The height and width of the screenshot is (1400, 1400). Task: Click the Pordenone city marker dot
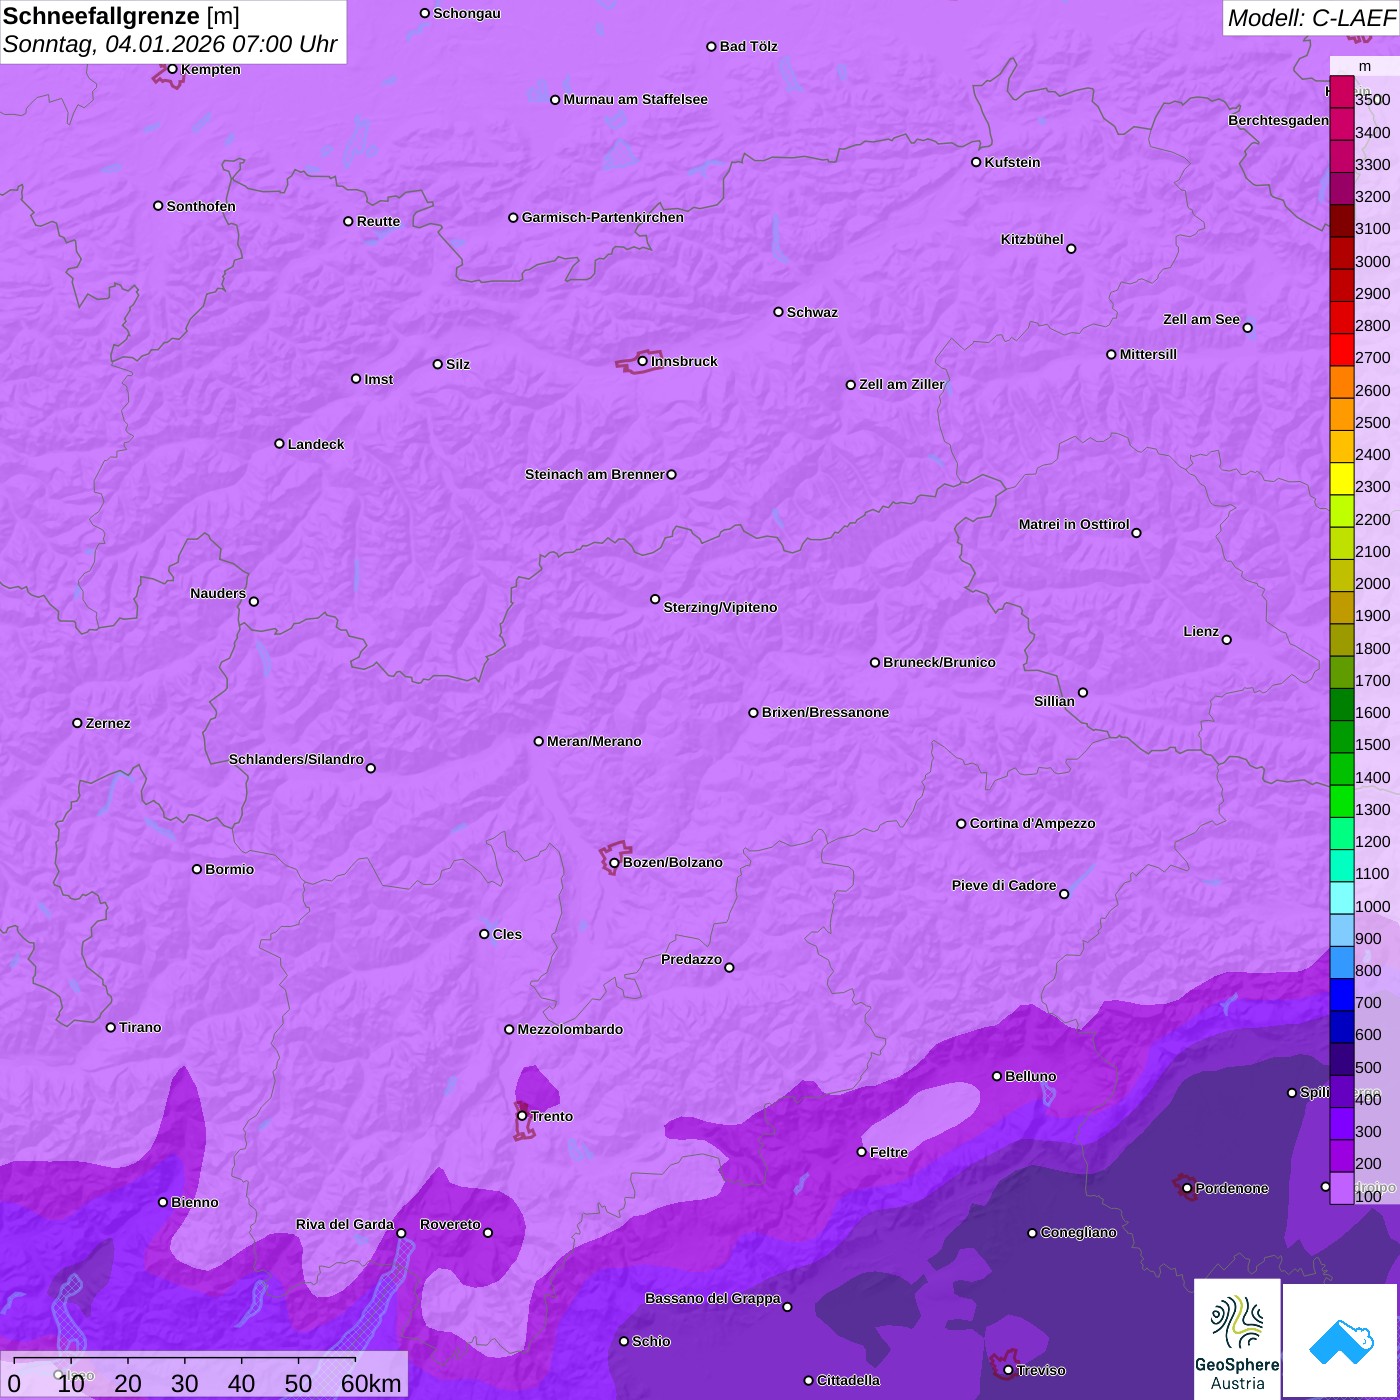pos(1187,1188)
